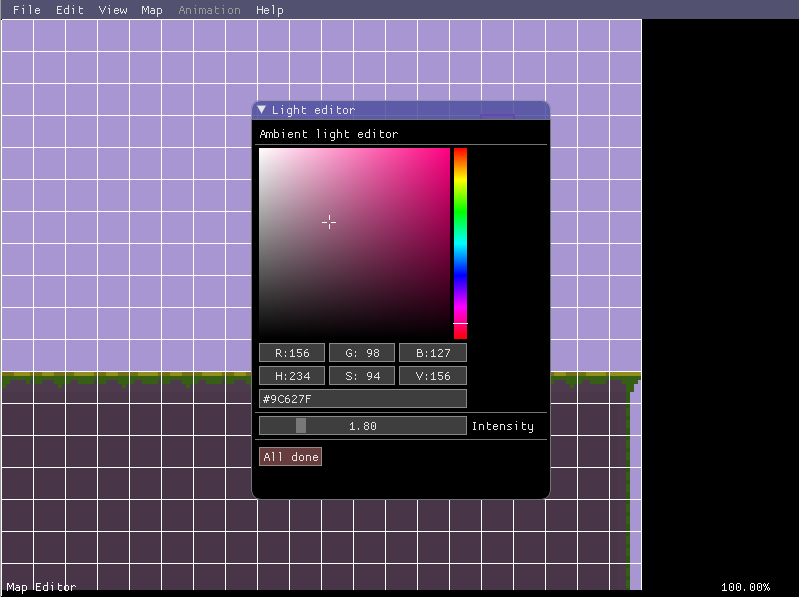Click the saturation S: 94 value field
Screen dimensions: 799x597
pyautogui.click(x=362, y=376)
